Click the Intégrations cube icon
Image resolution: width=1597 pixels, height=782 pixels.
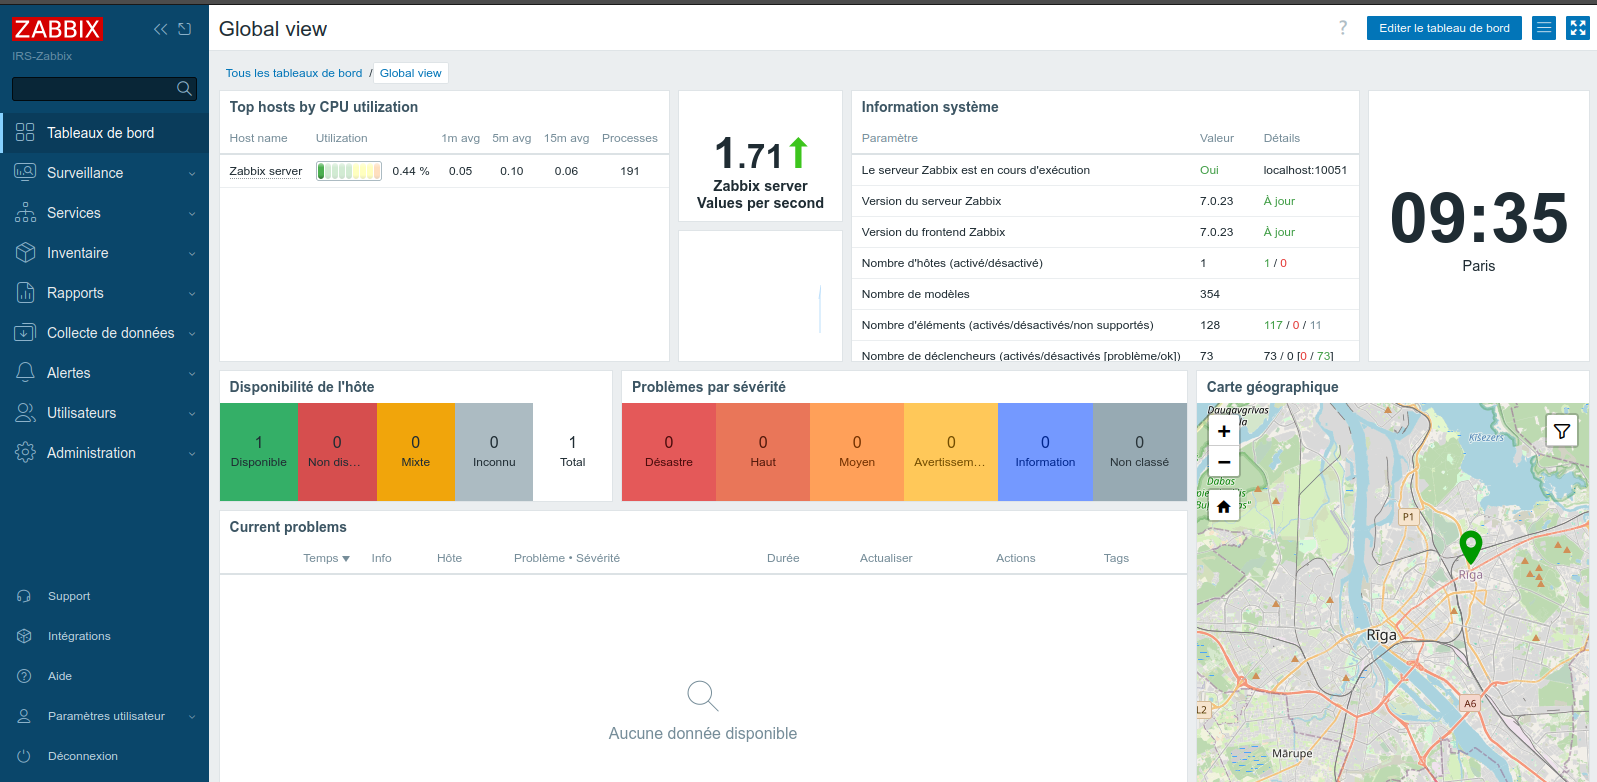(x=24, y=636)
